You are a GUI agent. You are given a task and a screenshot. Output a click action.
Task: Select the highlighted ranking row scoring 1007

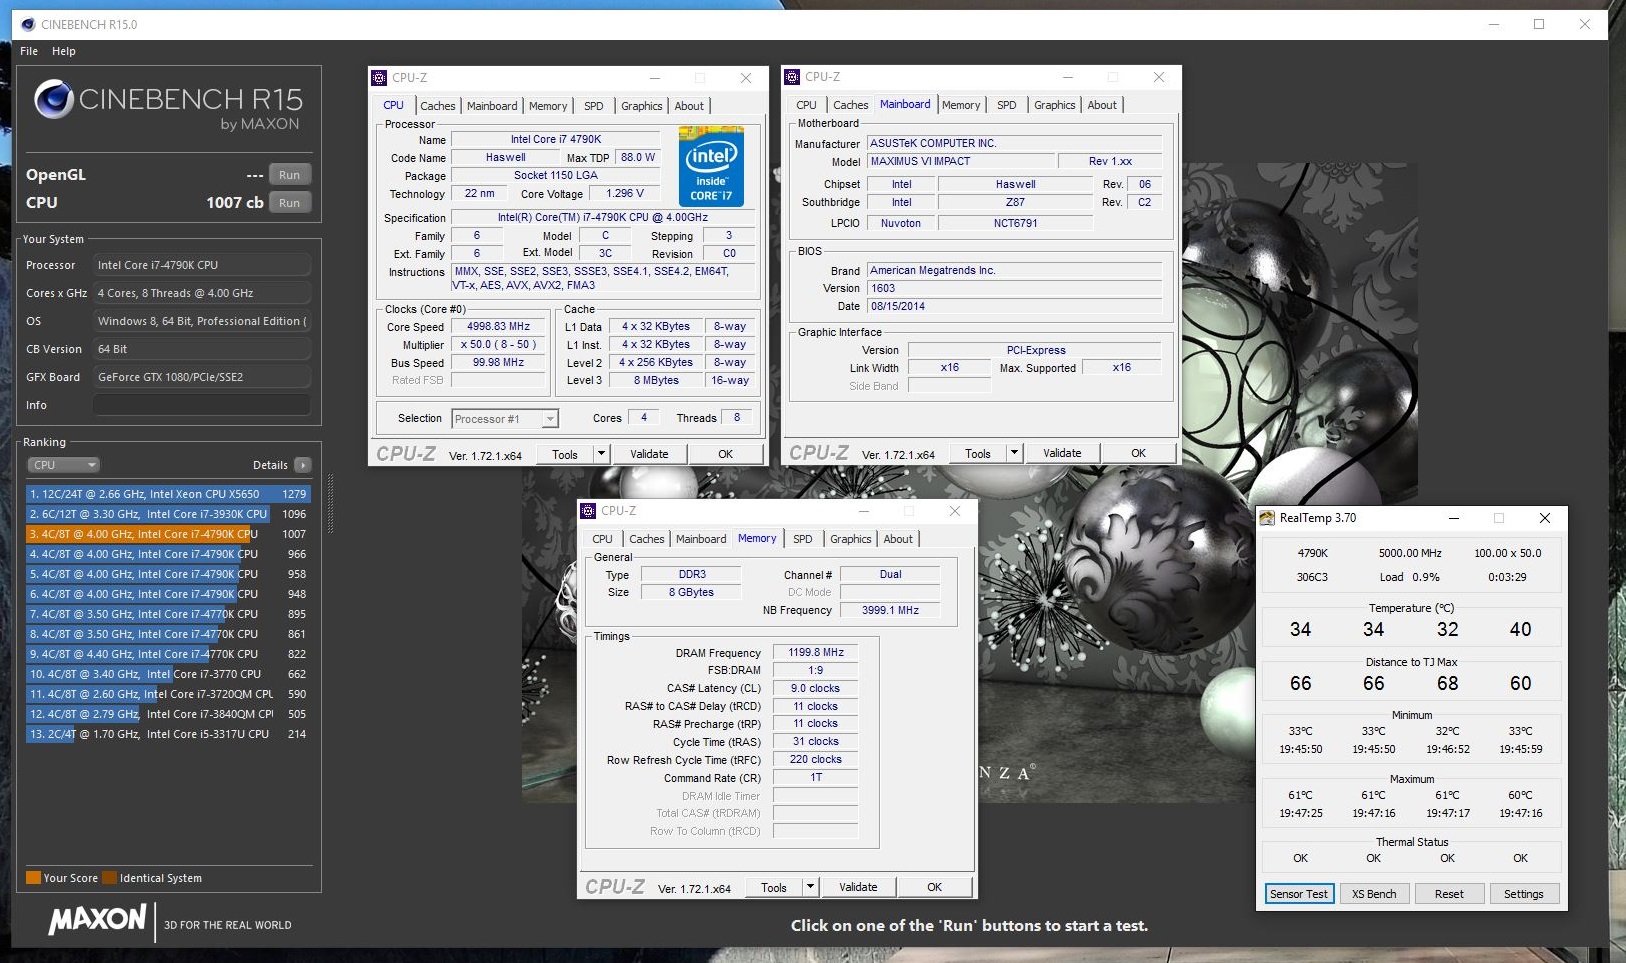click(x=168, y=534)
